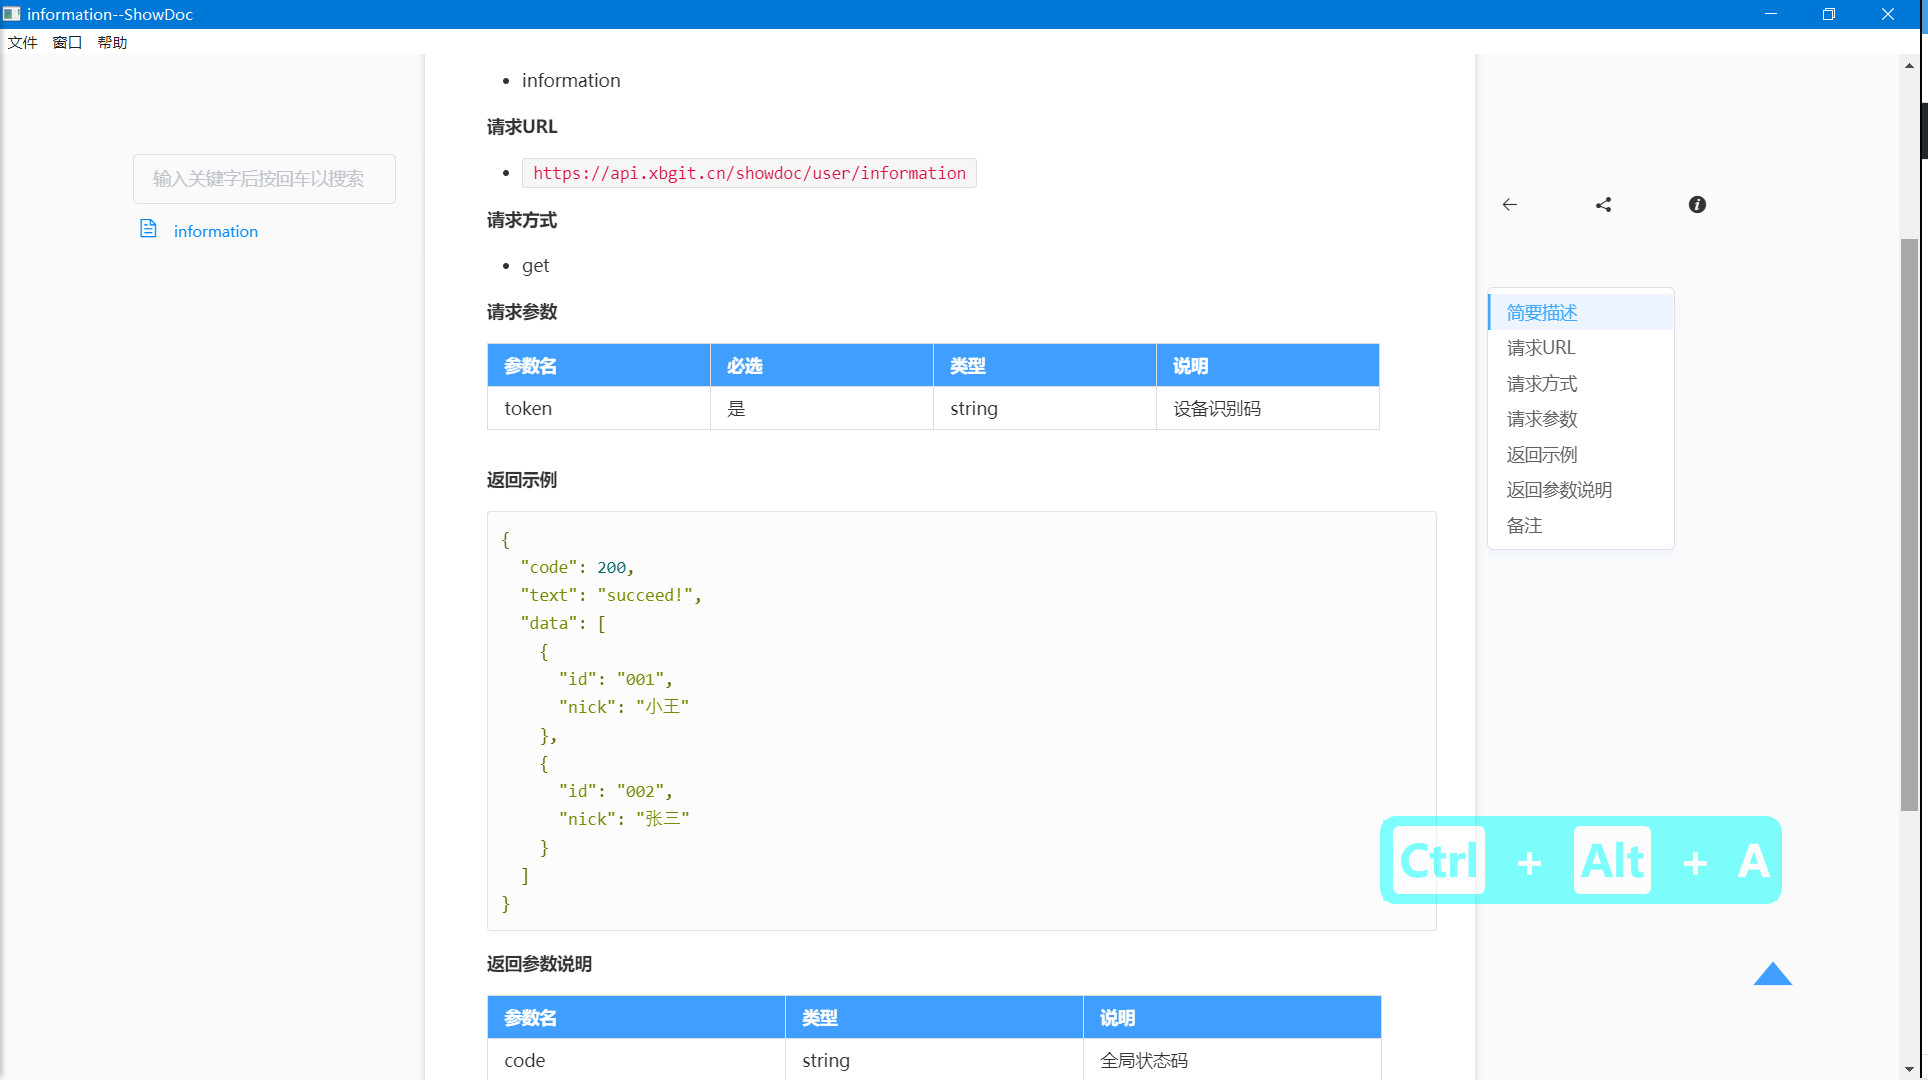Click the string type cell in token row
The height and width of the screenshot is (1080, 1928).
point(1044,408)
